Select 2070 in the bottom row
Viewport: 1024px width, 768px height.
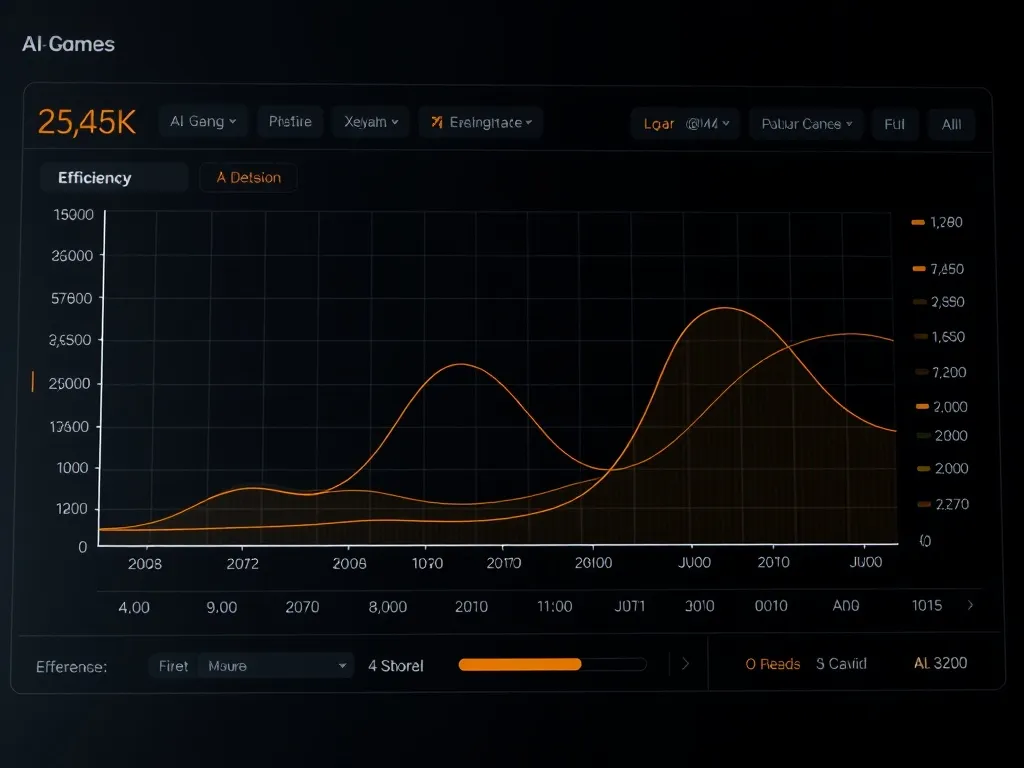coord(302,607)
